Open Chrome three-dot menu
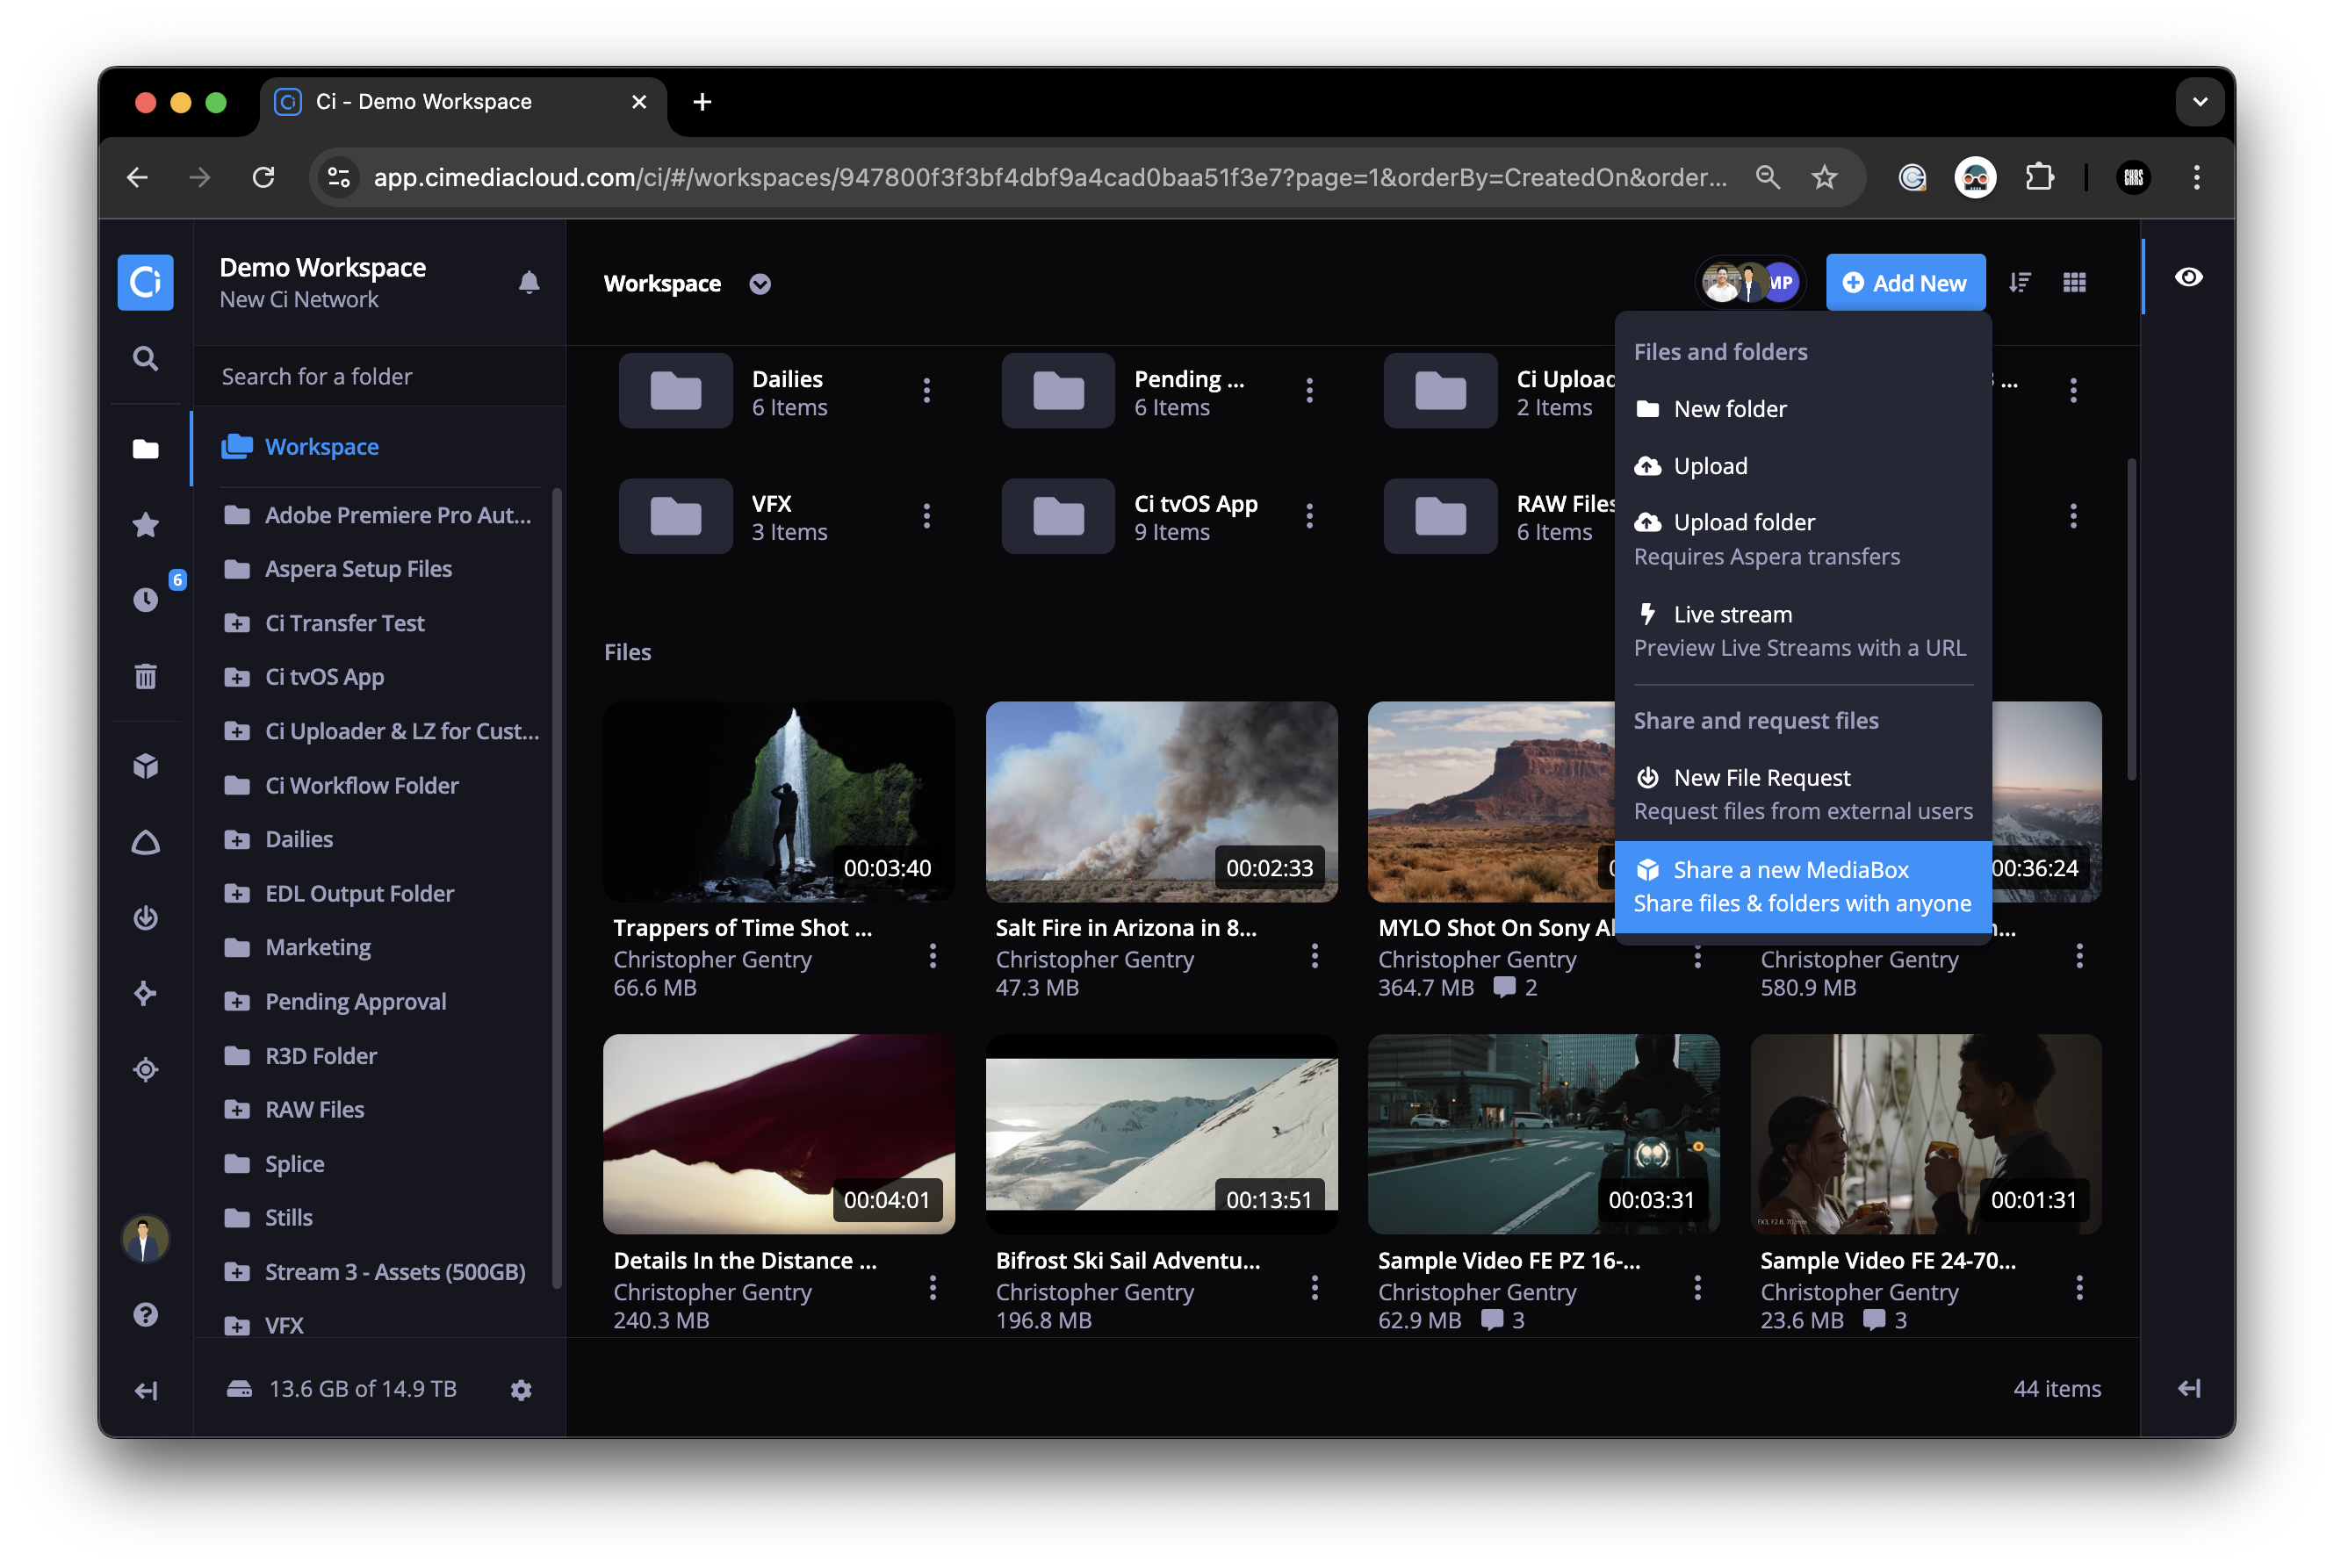This screenshot has width=2334, height=1568. [2196, 178]
